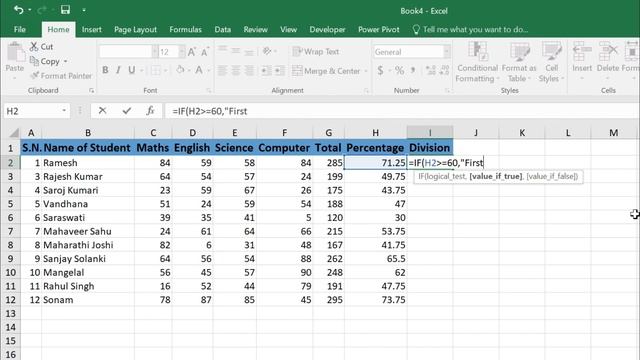
Task: Click the Paste clipboard icon
Action: pyautogui.click(x=15, y=53)
